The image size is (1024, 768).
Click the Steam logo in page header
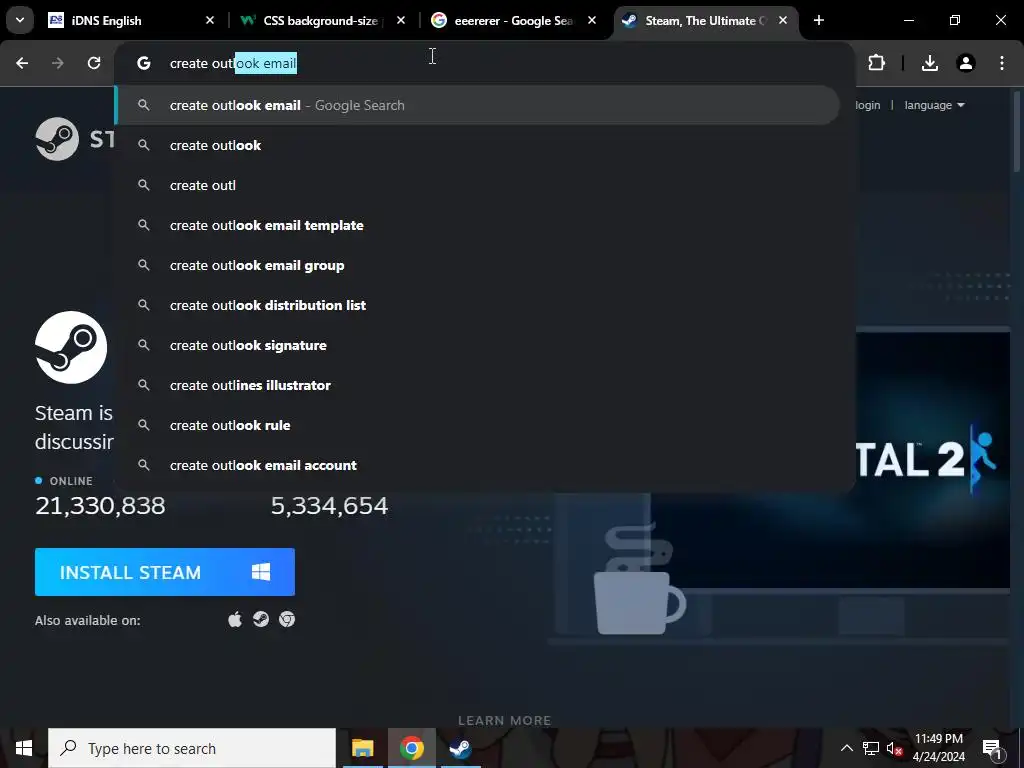pos(74,139)
